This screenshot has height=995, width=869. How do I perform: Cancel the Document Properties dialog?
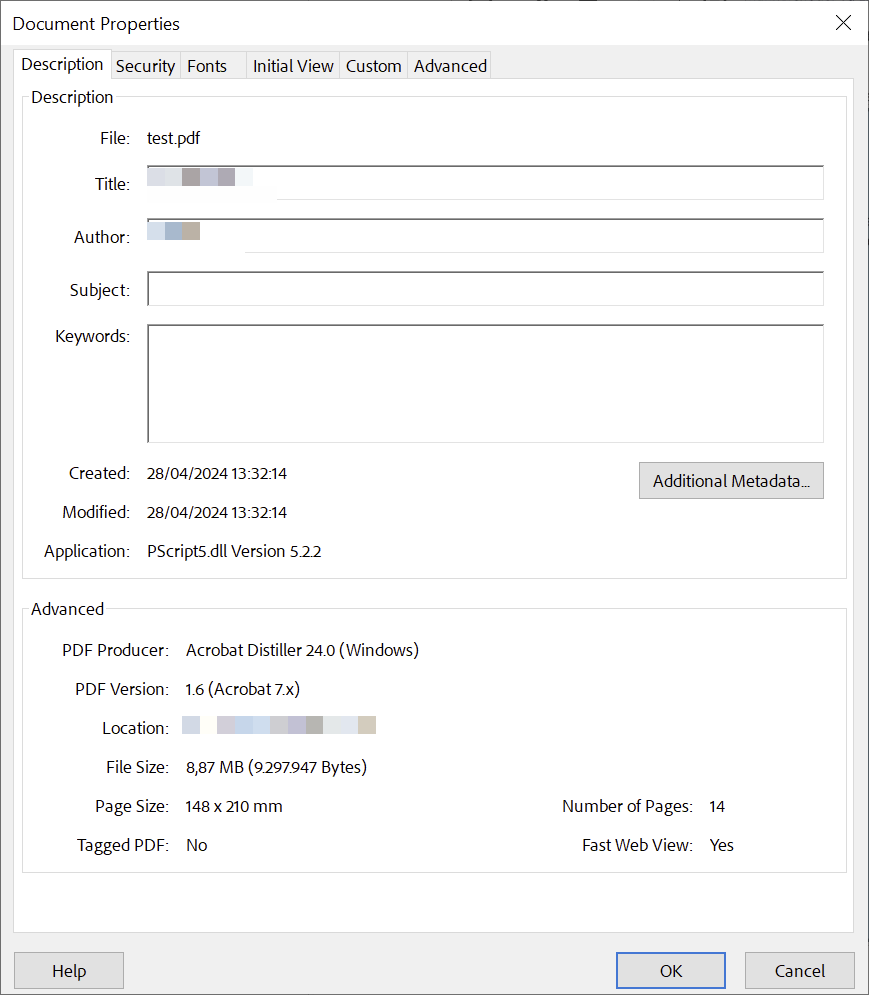coord(799,970)
